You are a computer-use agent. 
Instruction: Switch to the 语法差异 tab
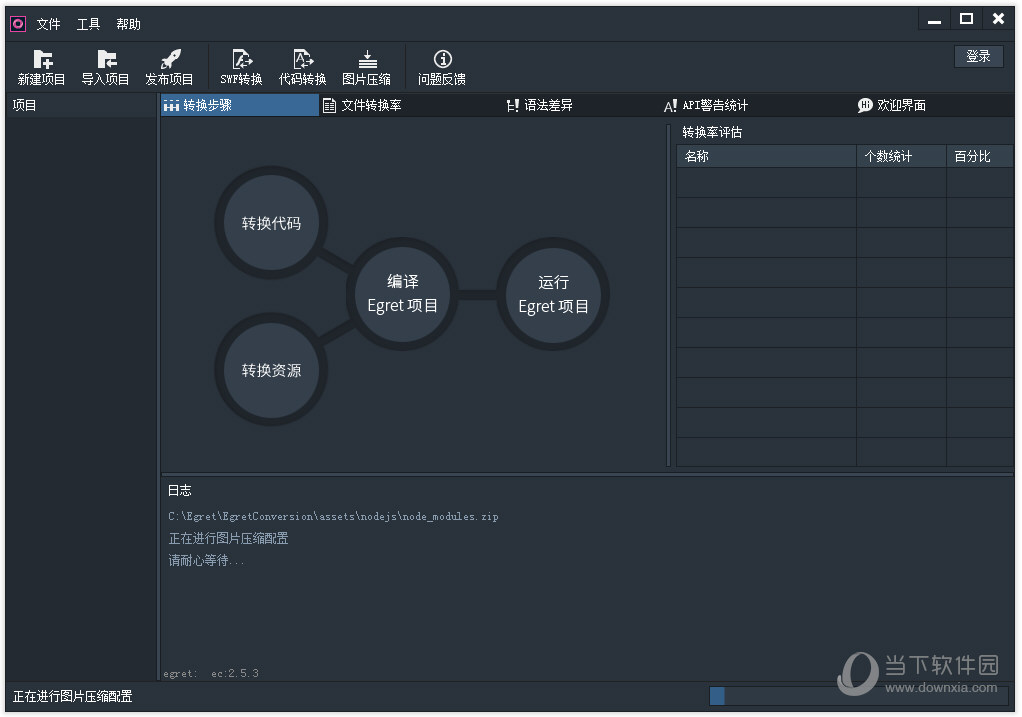(x=540, y=105)
